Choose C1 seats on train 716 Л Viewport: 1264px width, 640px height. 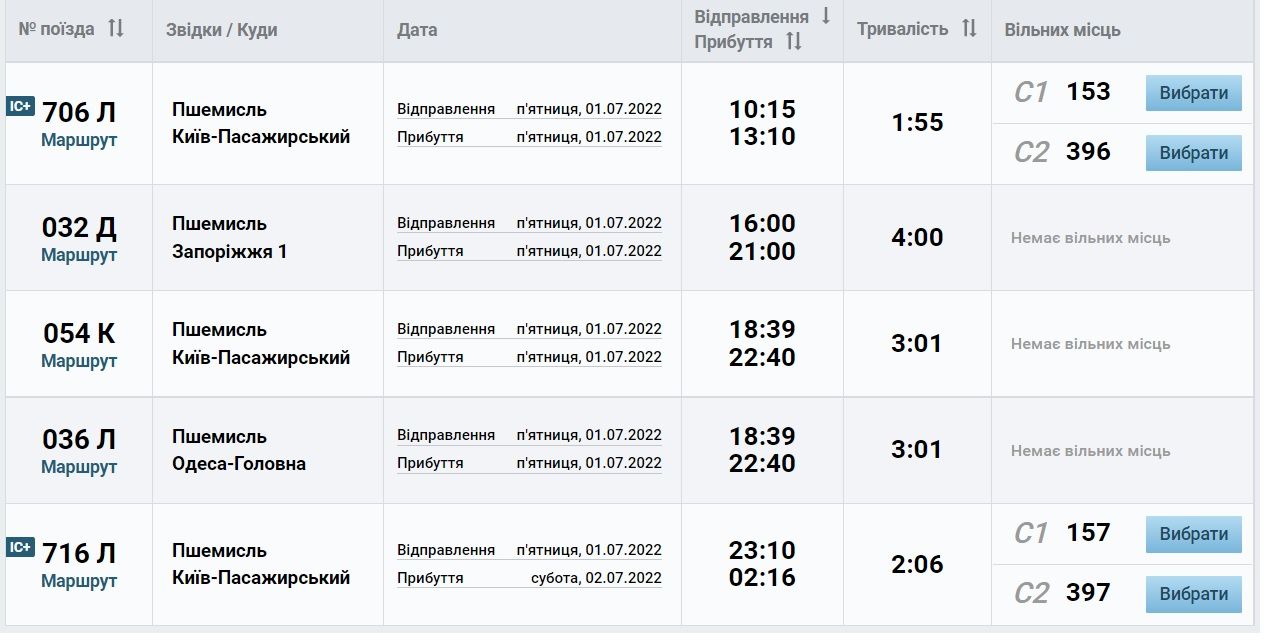(x=1193, y=534)
